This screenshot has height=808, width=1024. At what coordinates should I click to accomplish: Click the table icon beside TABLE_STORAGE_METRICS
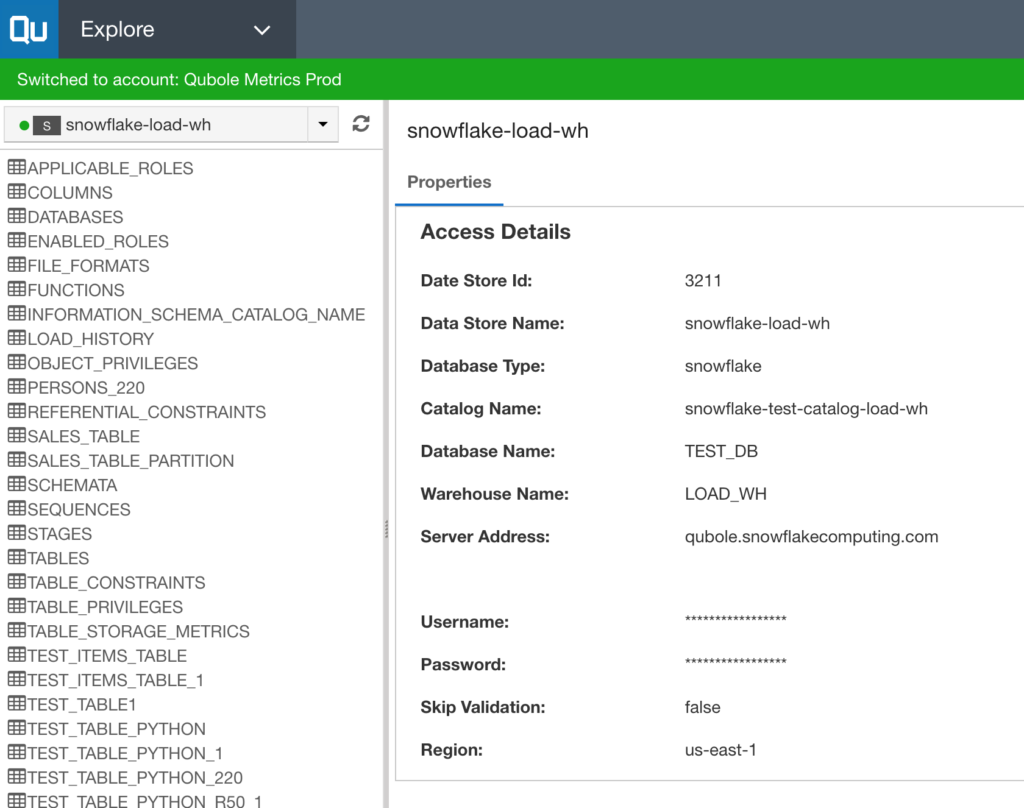coord(16,630)
